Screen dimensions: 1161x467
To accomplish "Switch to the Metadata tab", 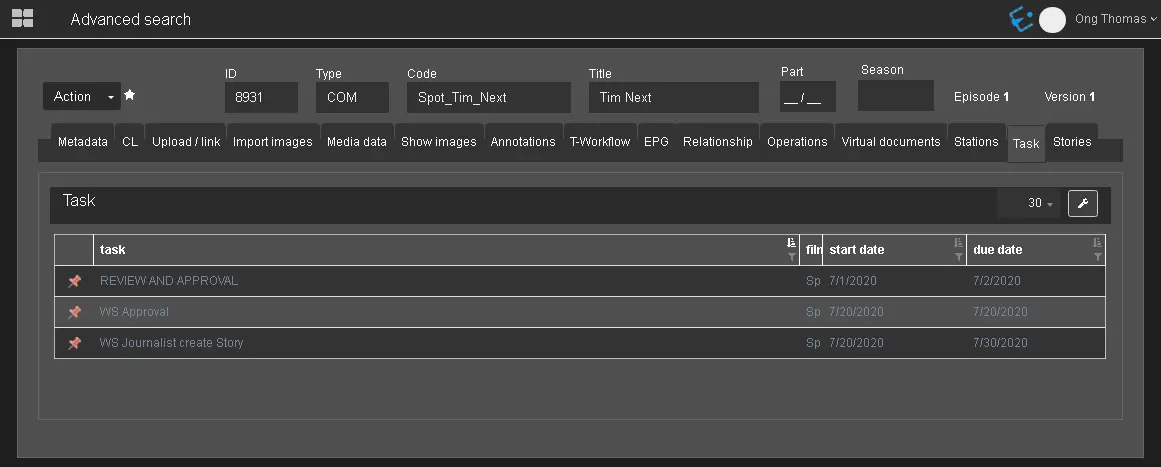I will click(x=82, y=142).
